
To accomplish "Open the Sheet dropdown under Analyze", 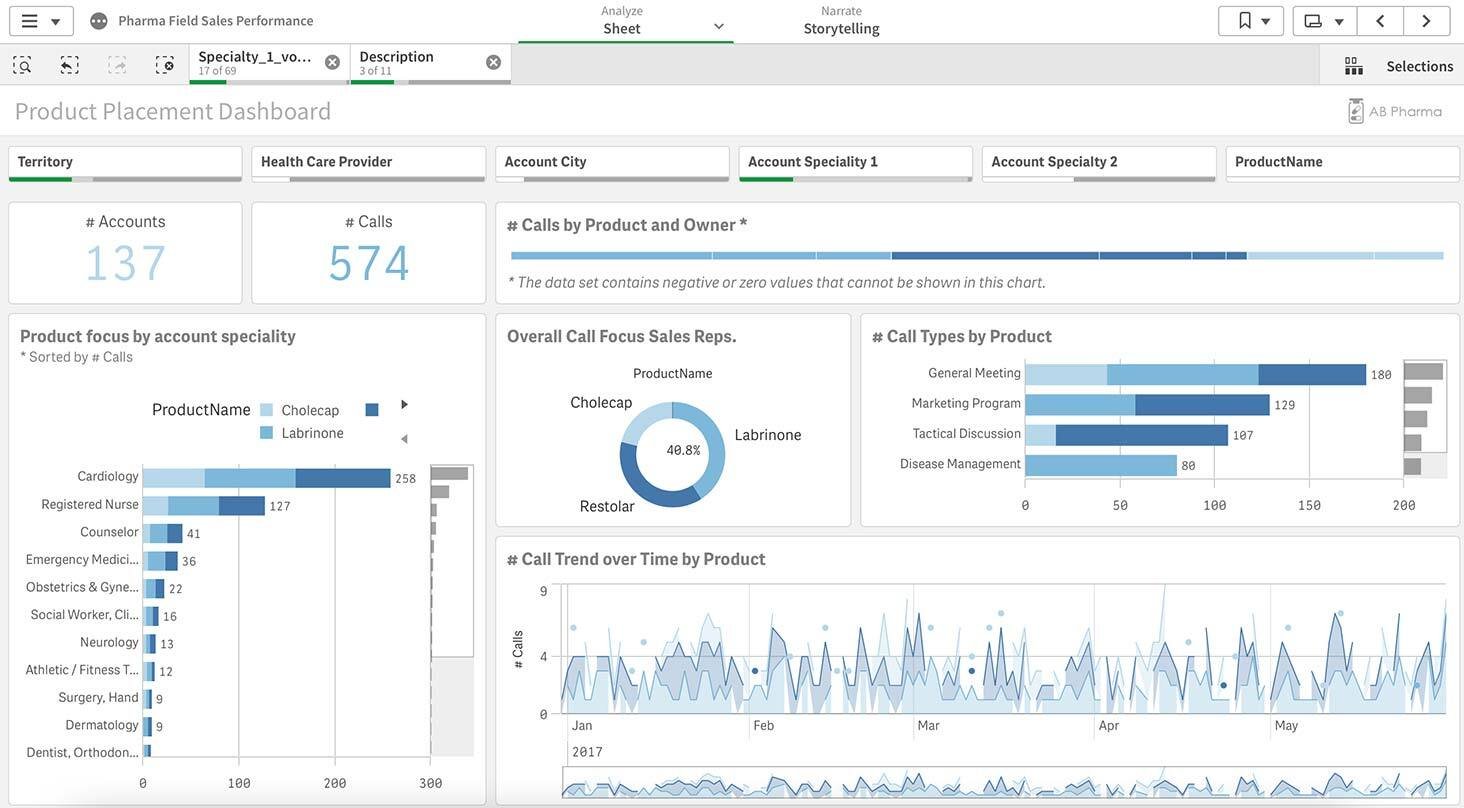I will coord(716,27).
